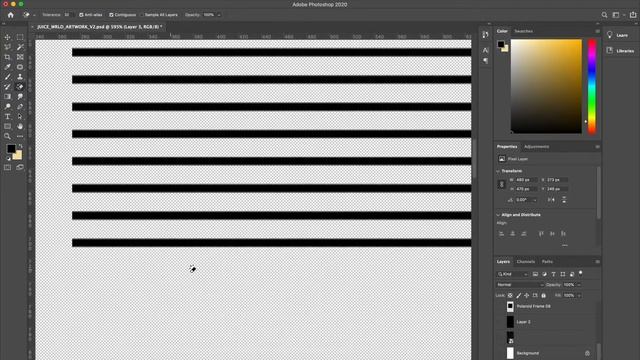This screenshot has width=640, height=360.
Task: Pick a color in the color field
Action: click(x=546, y=86)
